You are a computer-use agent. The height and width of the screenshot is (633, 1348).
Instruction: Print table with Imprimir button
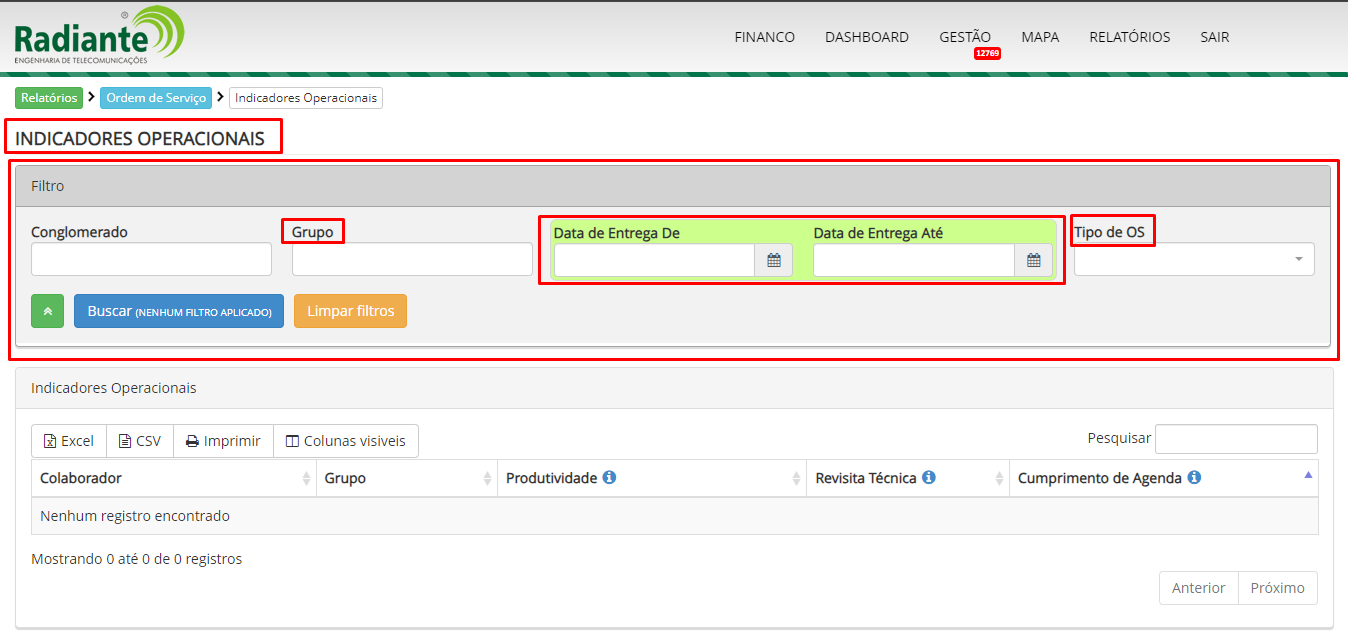223,441
